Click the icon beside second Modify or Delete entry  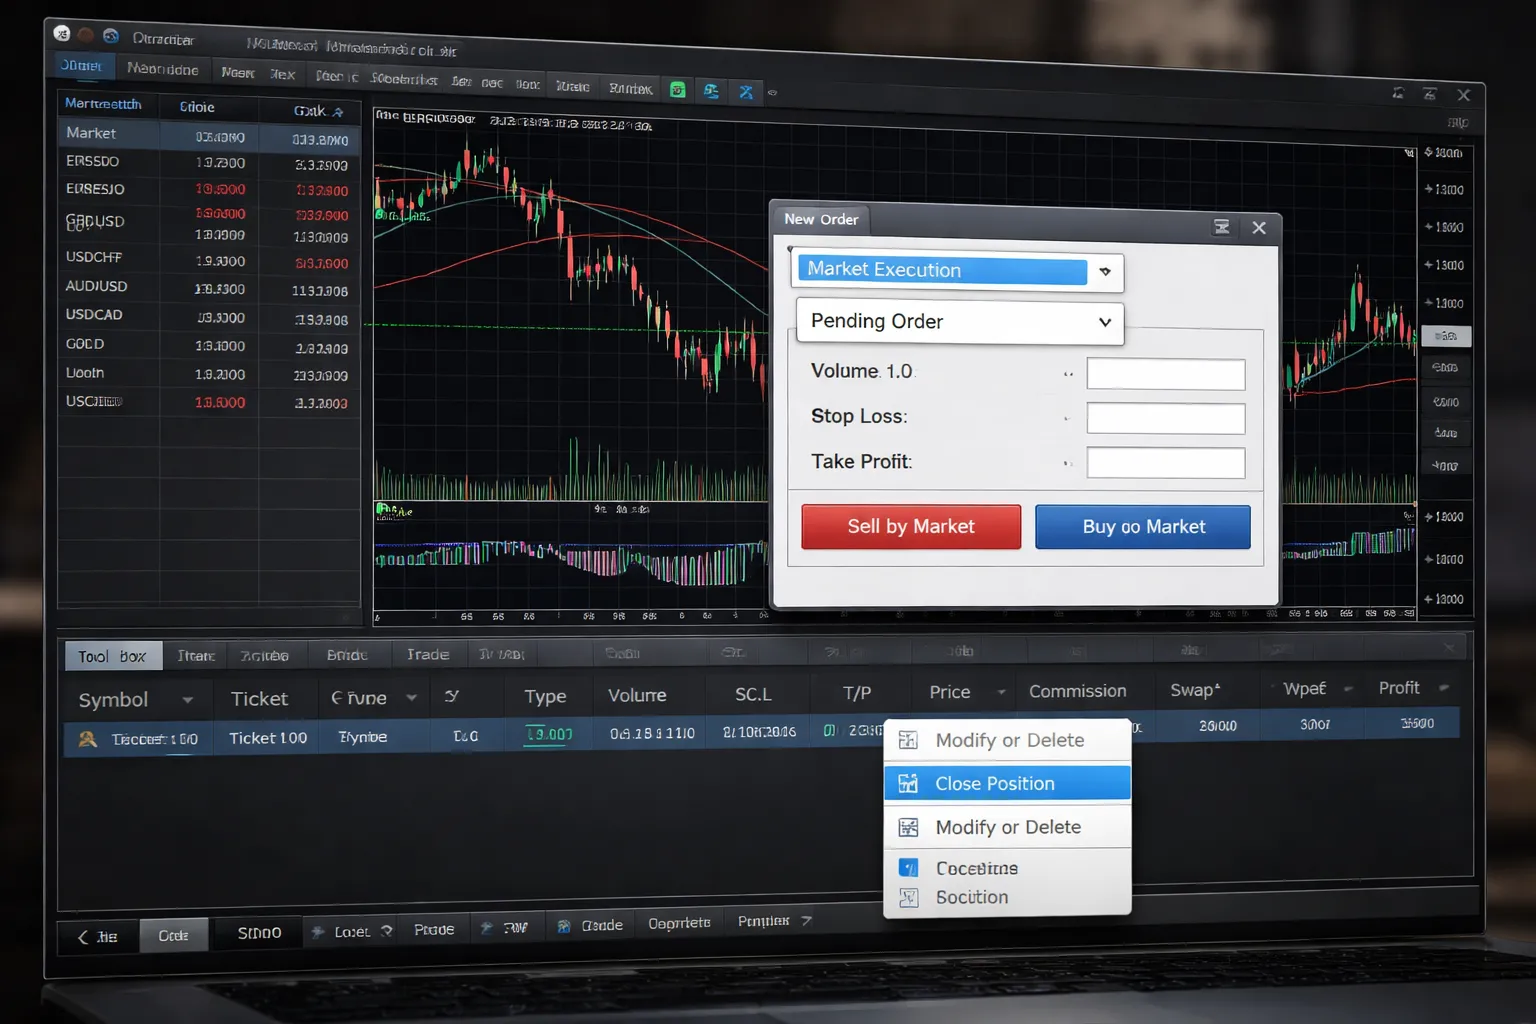pos(908,827)
